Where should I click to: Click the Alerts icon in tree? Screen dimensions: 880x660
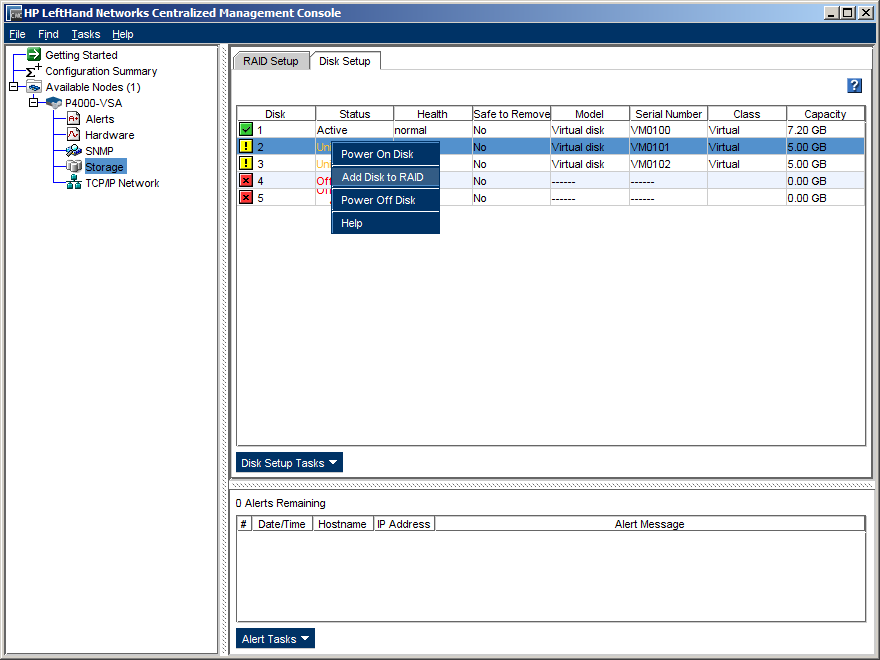coord(73,119)
